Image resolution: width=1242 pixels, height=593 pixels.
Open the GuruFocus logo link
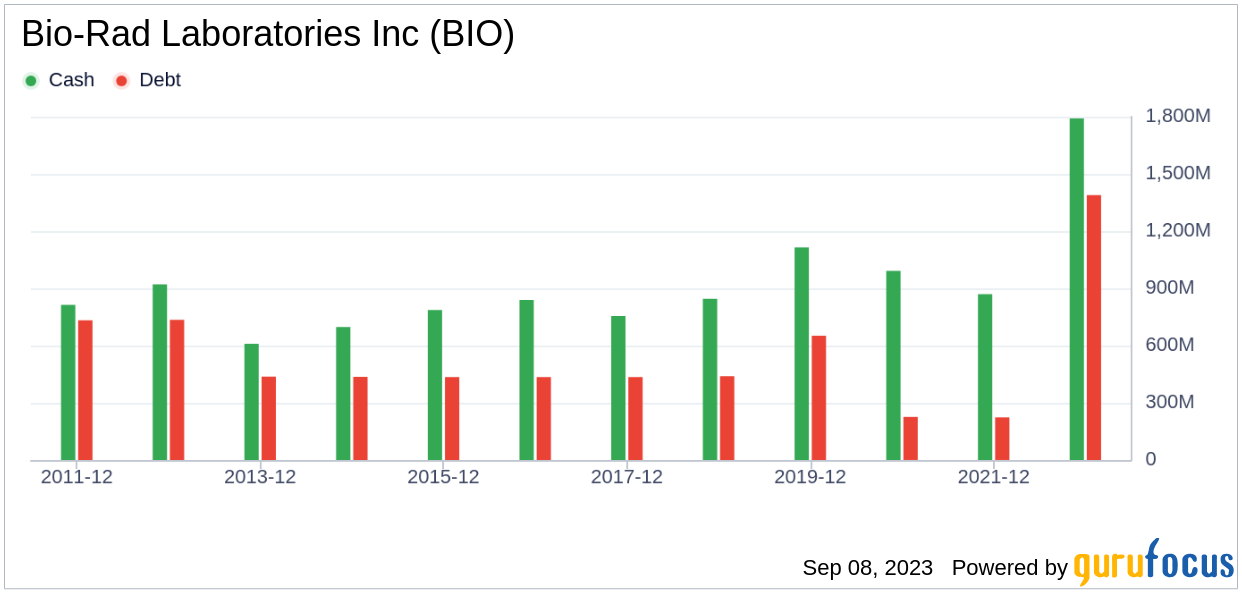pos(1153,564)
